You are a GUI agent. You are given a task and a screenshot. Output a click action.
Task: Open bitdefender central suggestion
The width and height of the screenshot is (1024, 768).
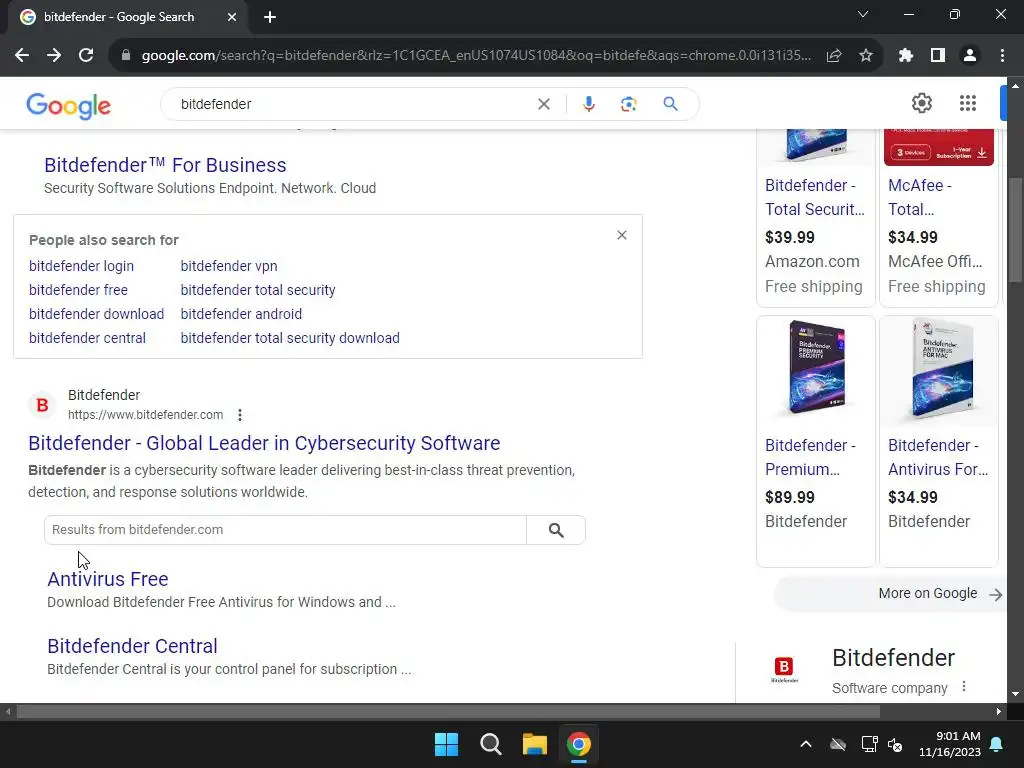(x=88, y=338)
